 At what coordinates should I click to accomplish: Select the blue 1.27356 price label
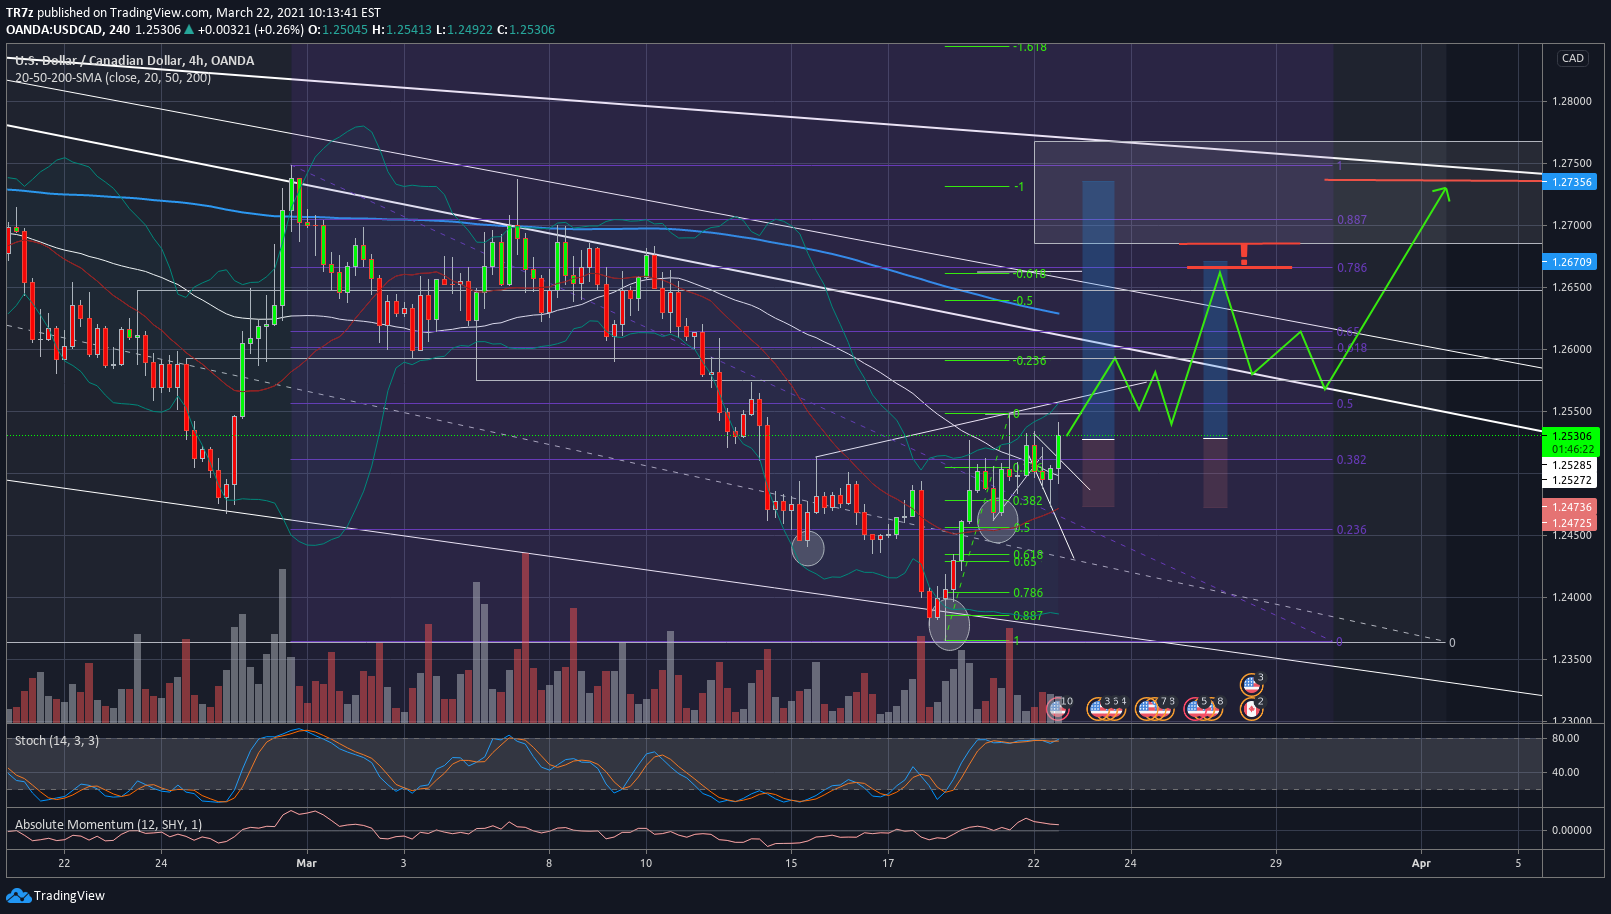click(x=1572, y=182)
